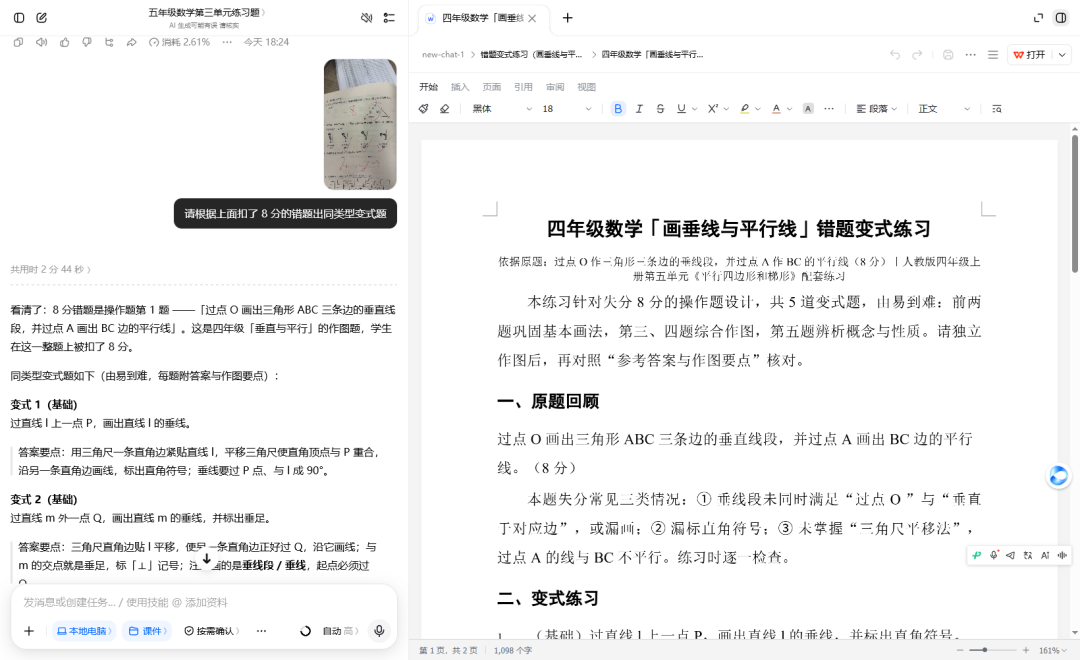Focus the message input field
Screen dimensions: 1080x660
pos(204,602)
